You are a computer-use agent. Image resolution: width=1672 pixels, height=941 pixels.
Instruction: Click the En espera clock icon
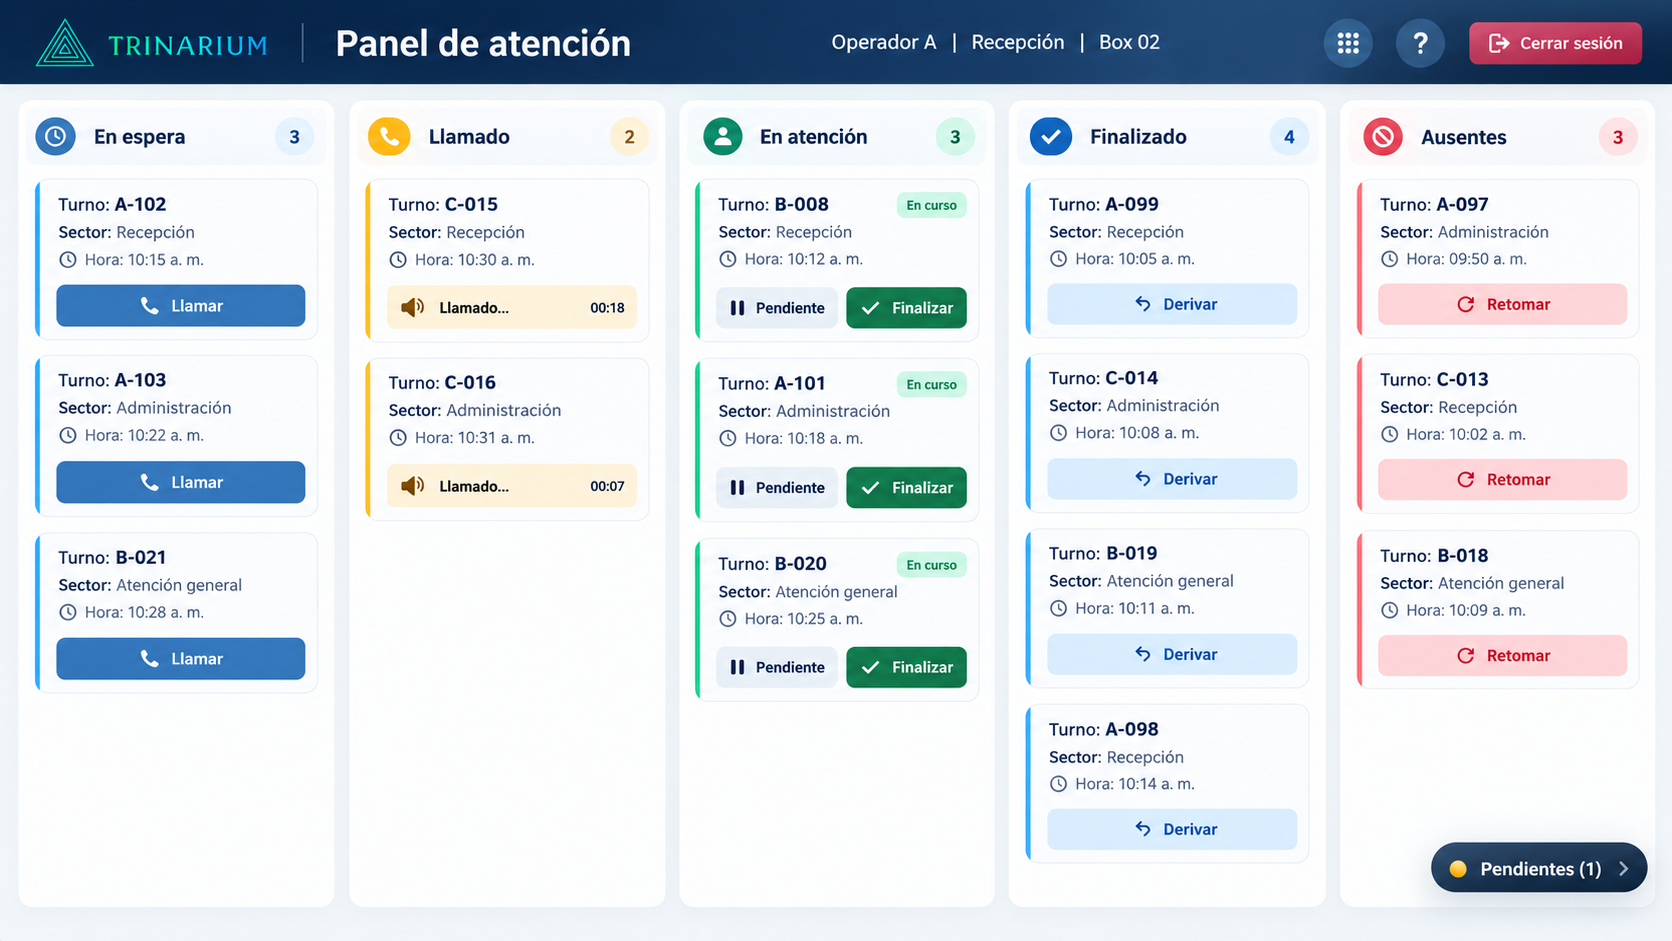point(56,136)
